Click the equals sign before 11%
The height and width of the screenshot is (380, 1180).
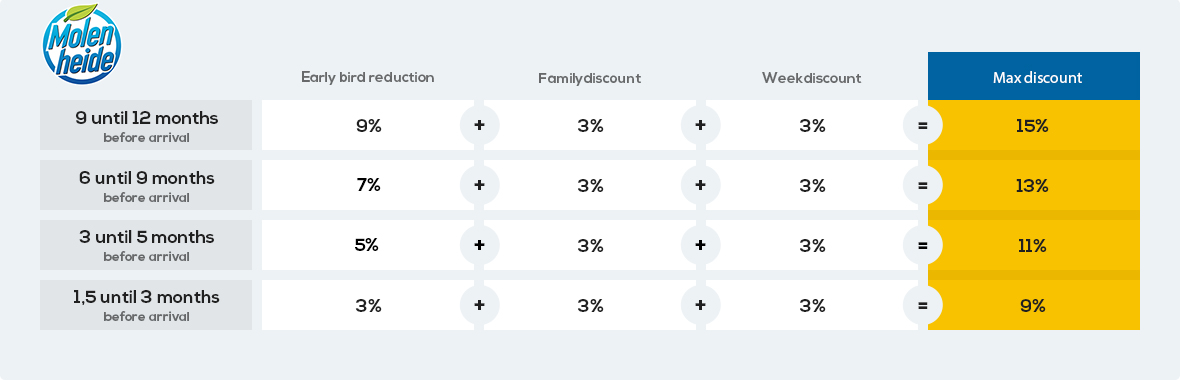point(923,245)
